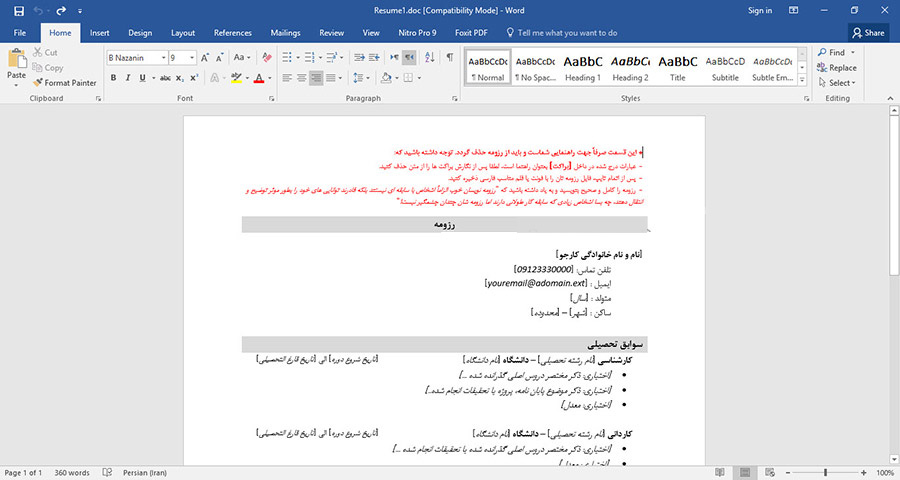Screen dimensions: 900x480
Task: Open the References tab
Action: pyautogui.click(x=232, y=33)
